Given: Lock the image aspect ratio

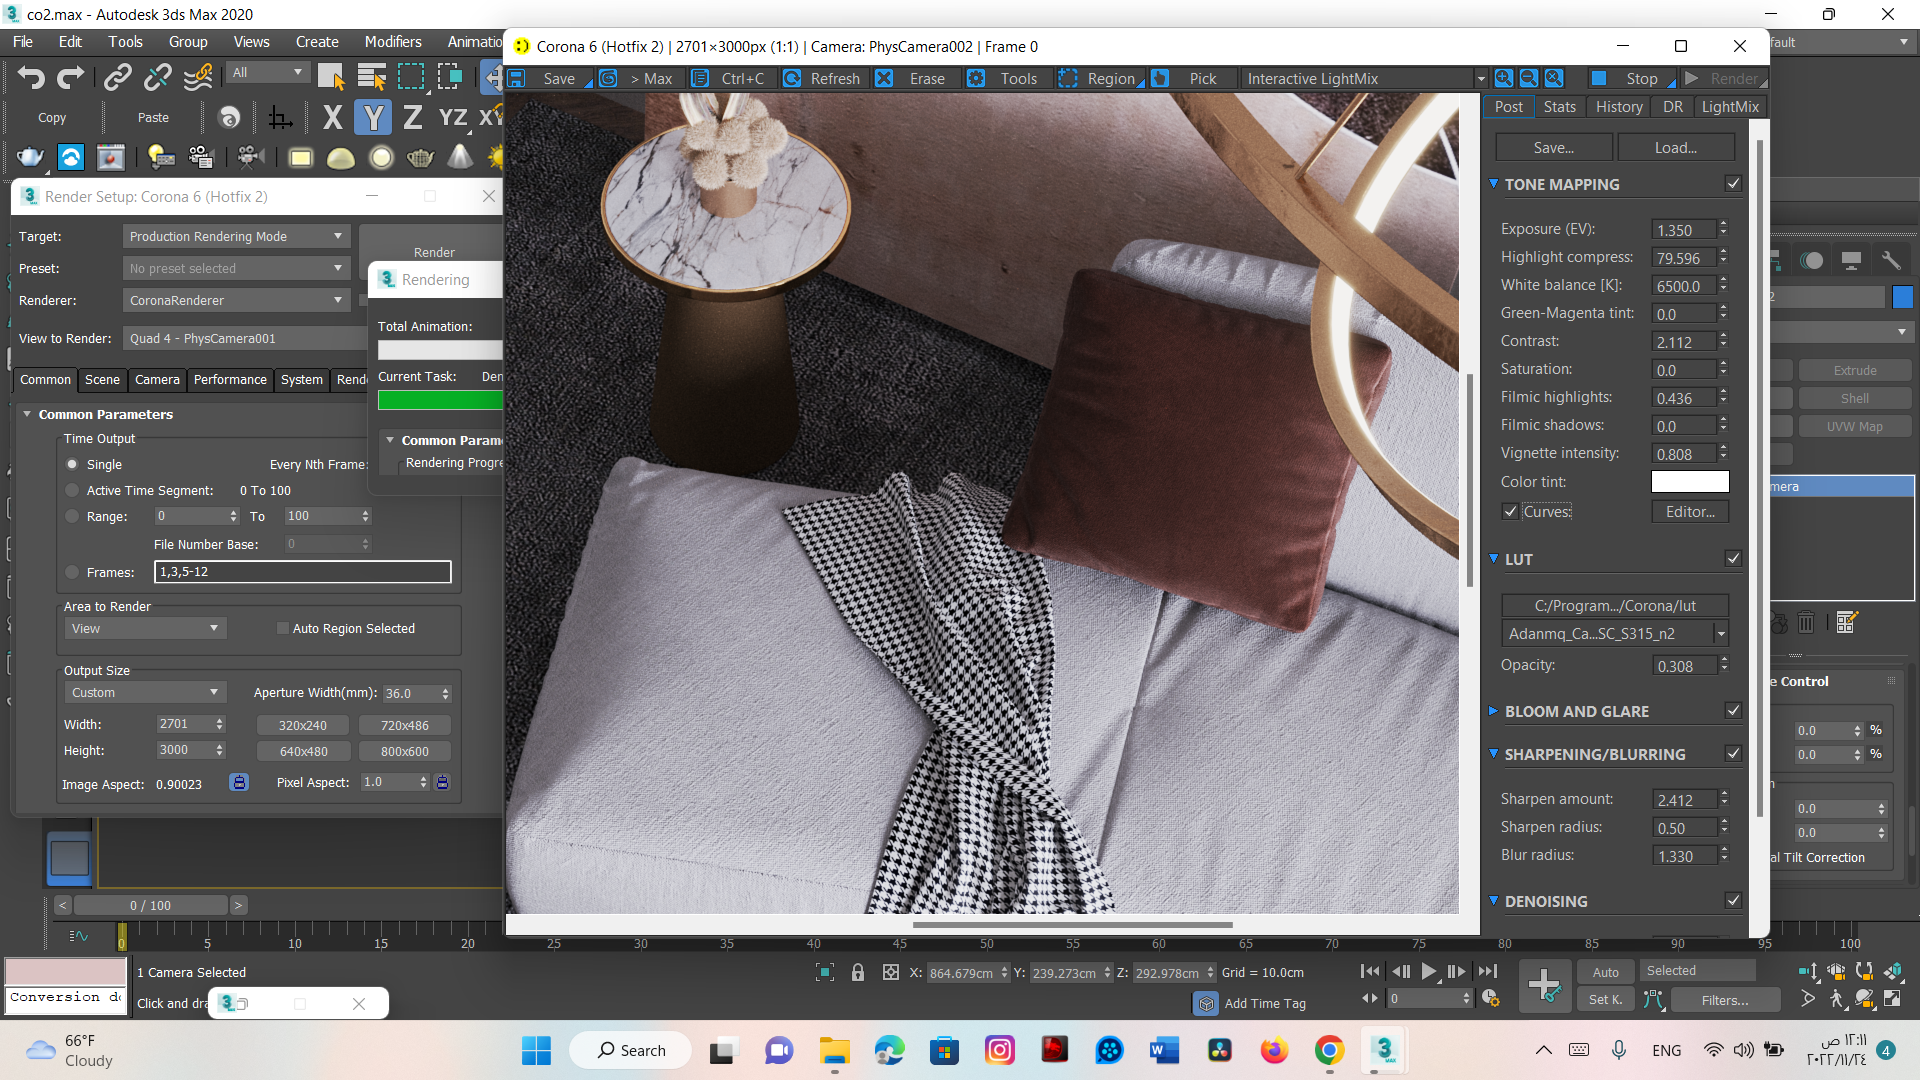Looking at the screenshot, I should pos(239,783).
